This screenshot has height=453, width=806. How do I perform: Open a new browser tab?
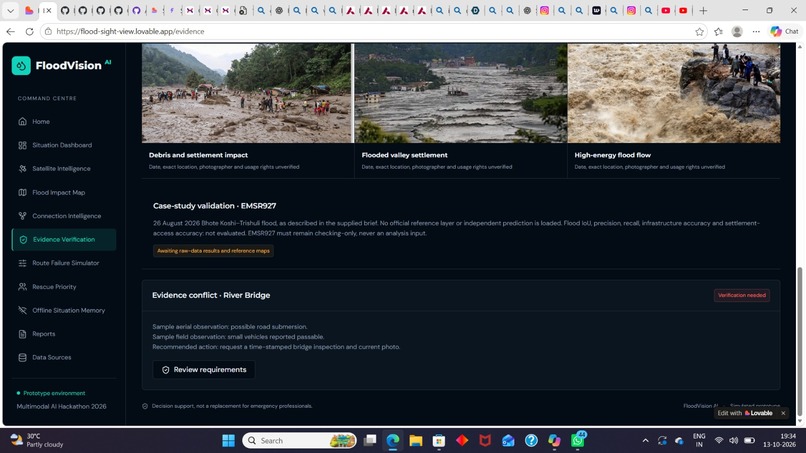(703, 10)
